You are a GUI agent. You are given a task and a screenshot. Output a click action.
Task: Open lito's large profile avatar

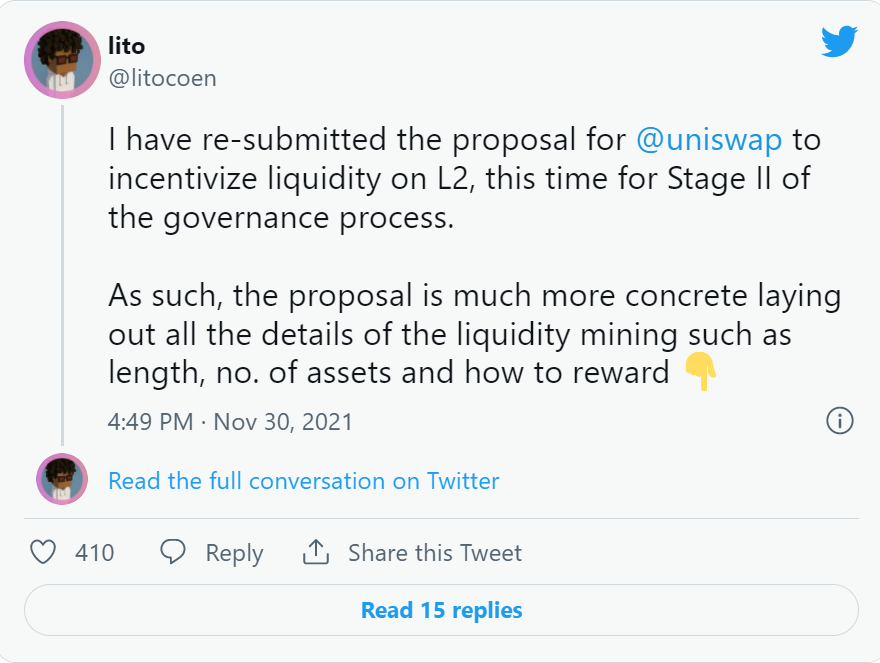click(x=62, y=60)
